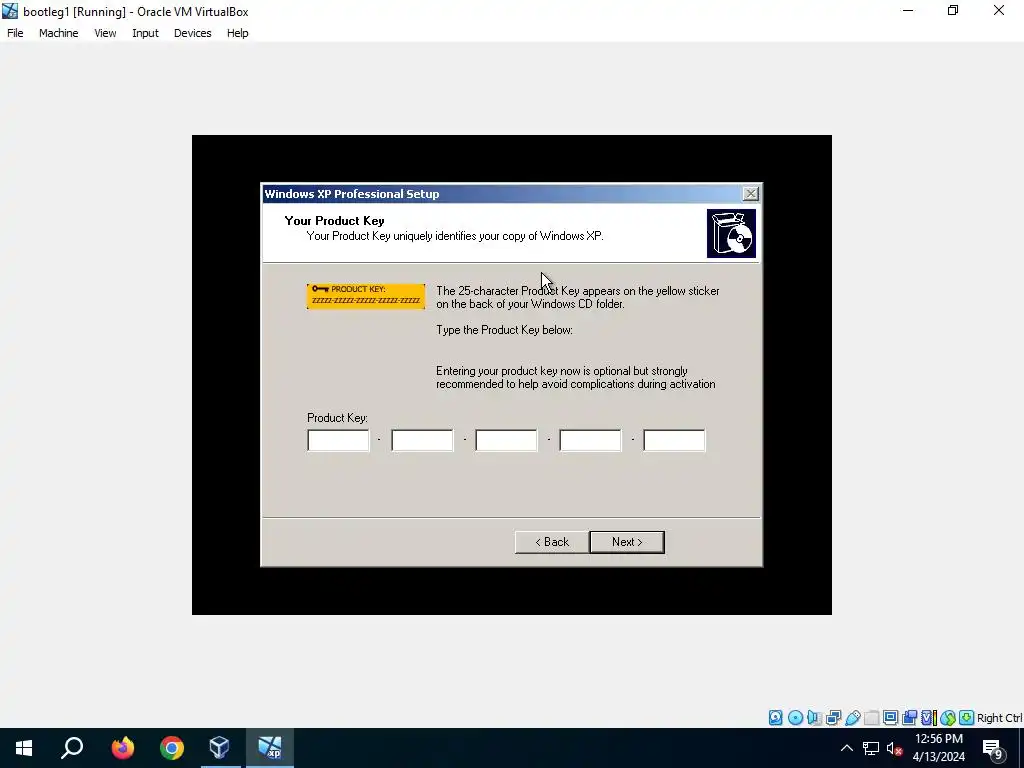Open the Machine menu
The image size is (1024, 768).
(x=59, y=33)
